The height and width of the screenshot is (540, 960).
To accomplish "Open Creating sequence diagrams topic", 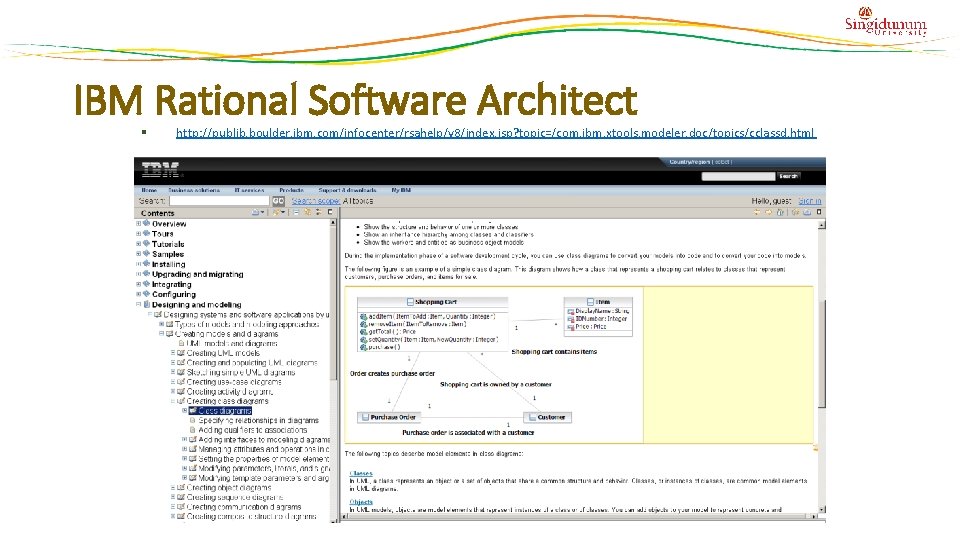I will [235, 498].
